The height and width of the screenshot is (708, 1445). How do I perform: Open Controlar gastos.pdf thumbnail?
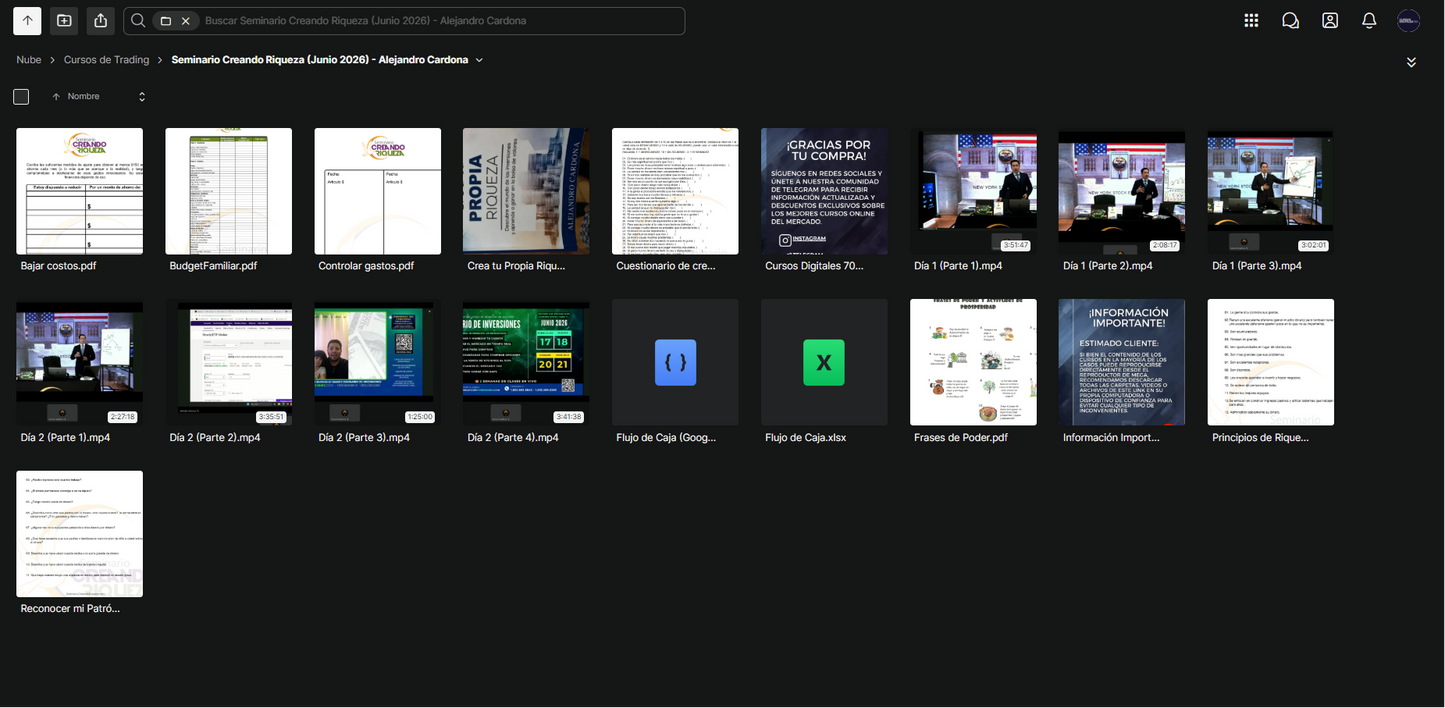(x=377, y=191)
